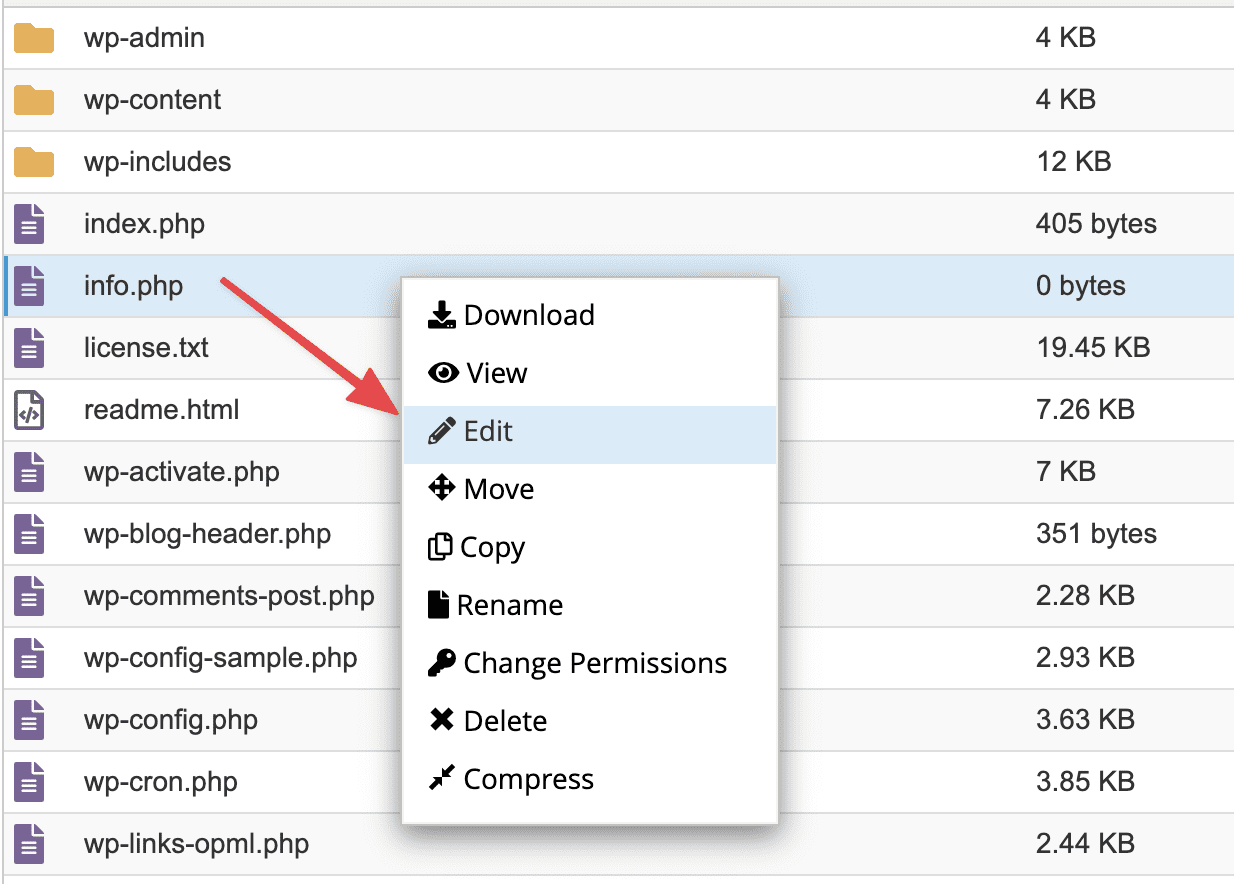The height and width of the screenshot is (884, 1234).
Task: Click the Move crosshair icon
Action: point(441,489)
